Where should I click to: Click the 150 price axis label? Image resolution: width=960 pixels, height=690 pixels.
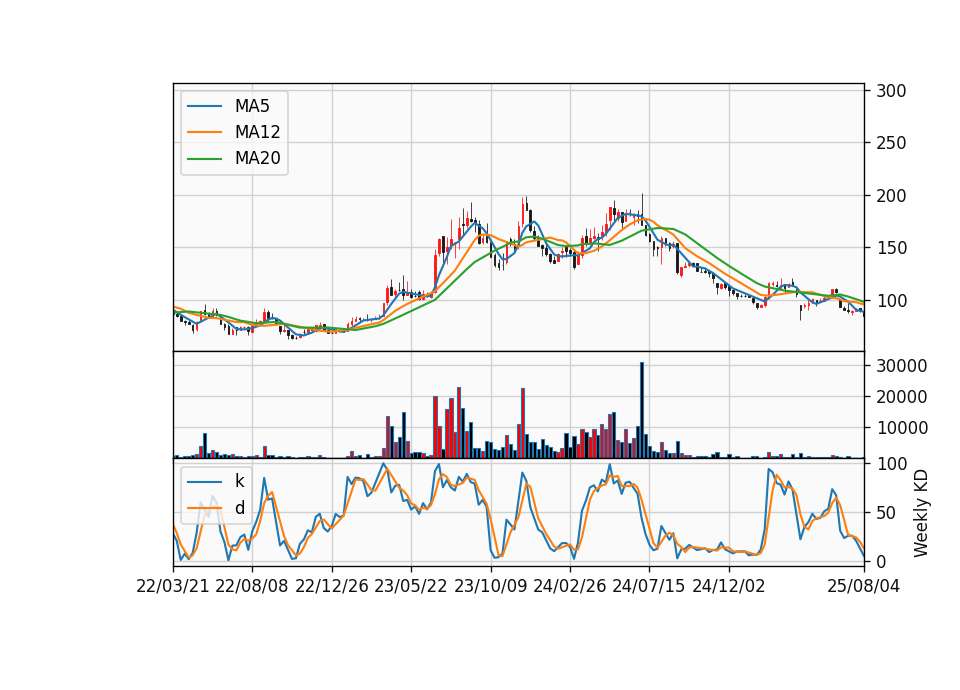[x=891, y=249]
